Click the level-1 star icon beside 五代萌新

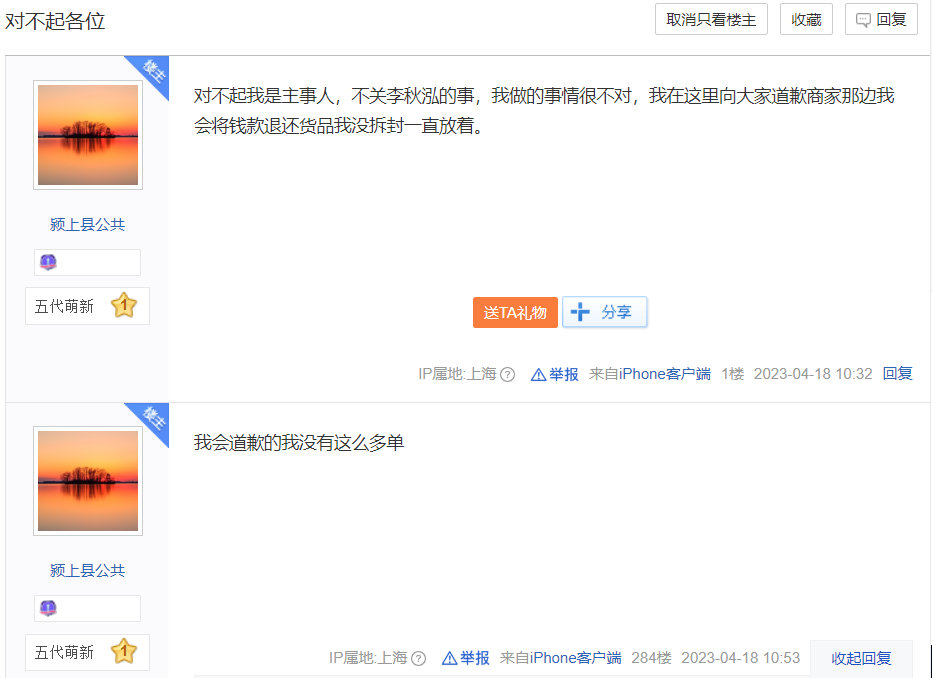[124, 306]
